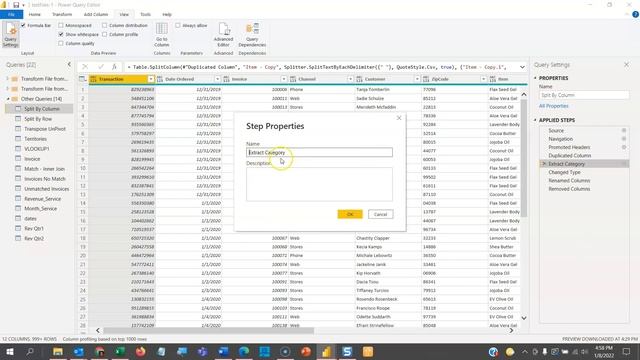Switch to the Help tab
This screenshot has width=640, height=360.
point(167,14)
